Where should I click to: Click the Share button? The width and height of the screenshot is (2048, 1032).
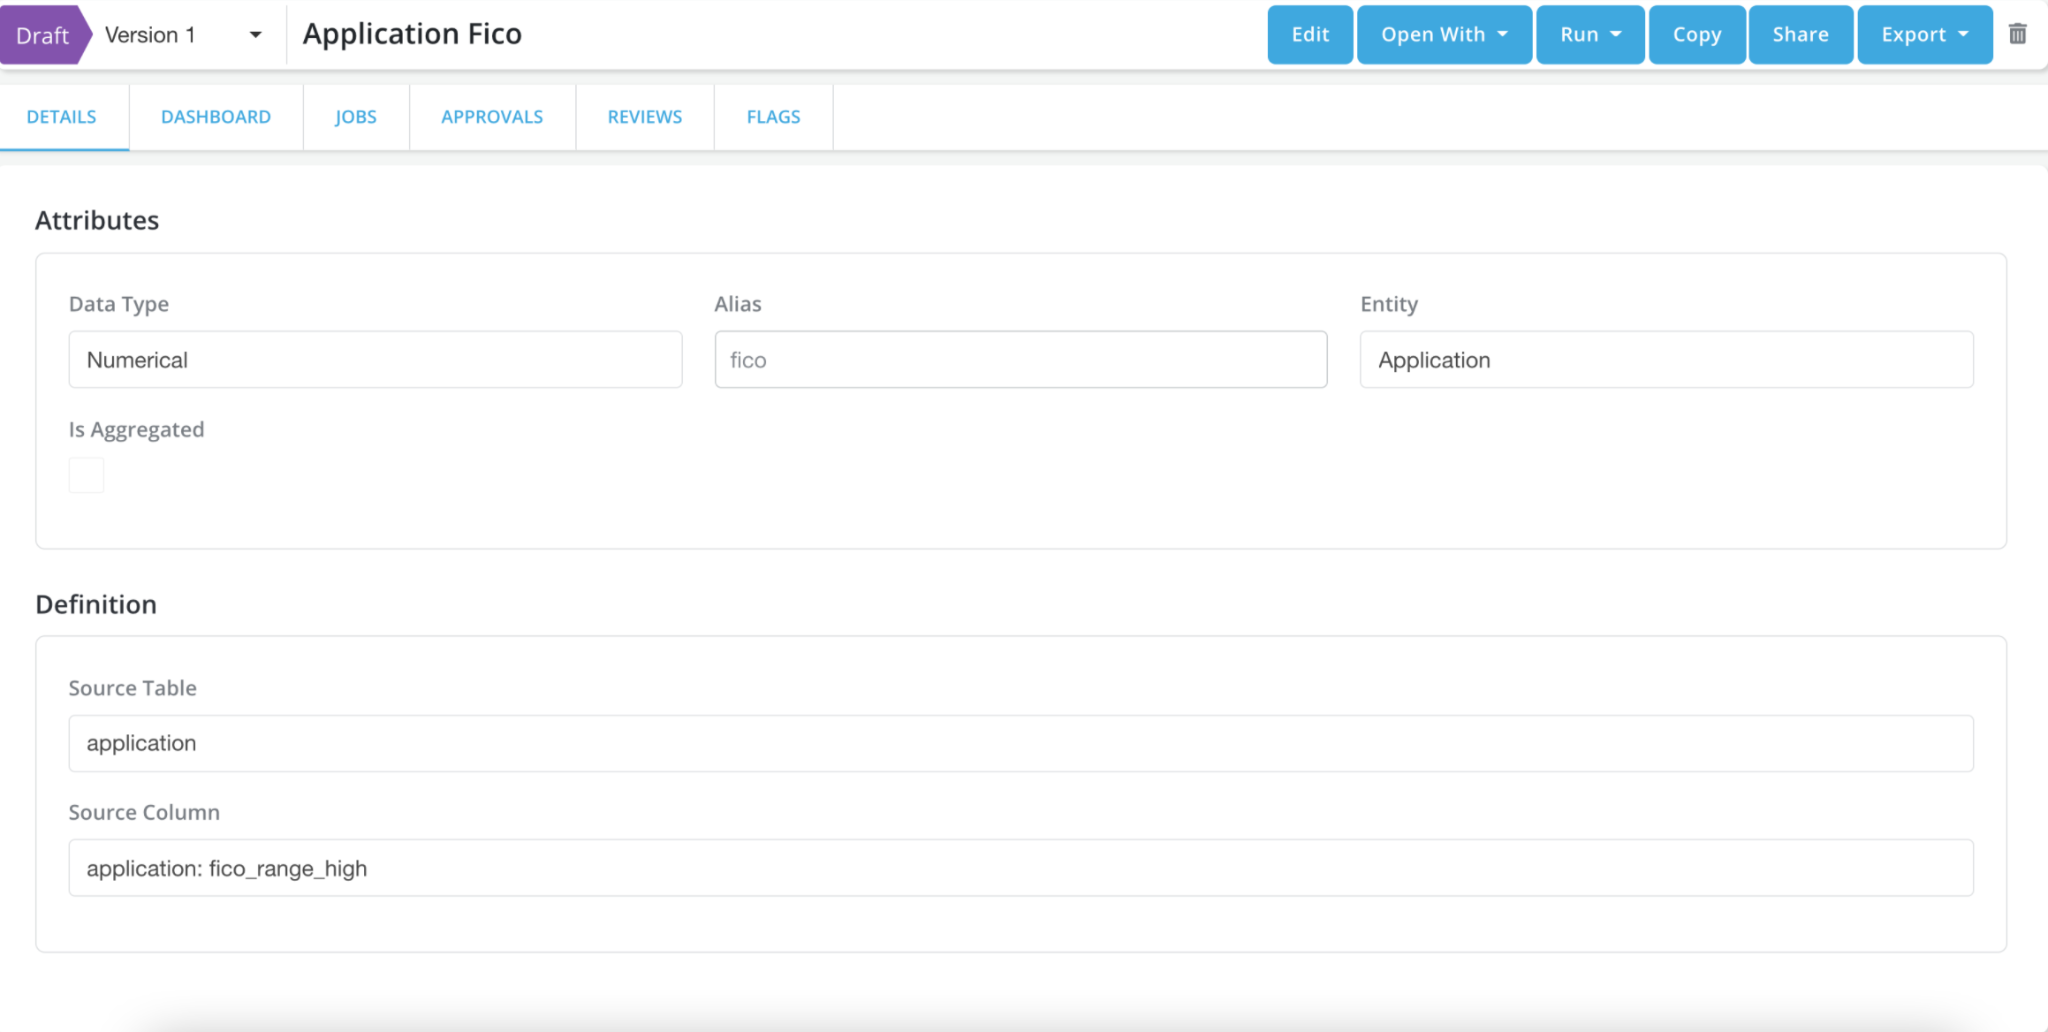pos(1800,35)
